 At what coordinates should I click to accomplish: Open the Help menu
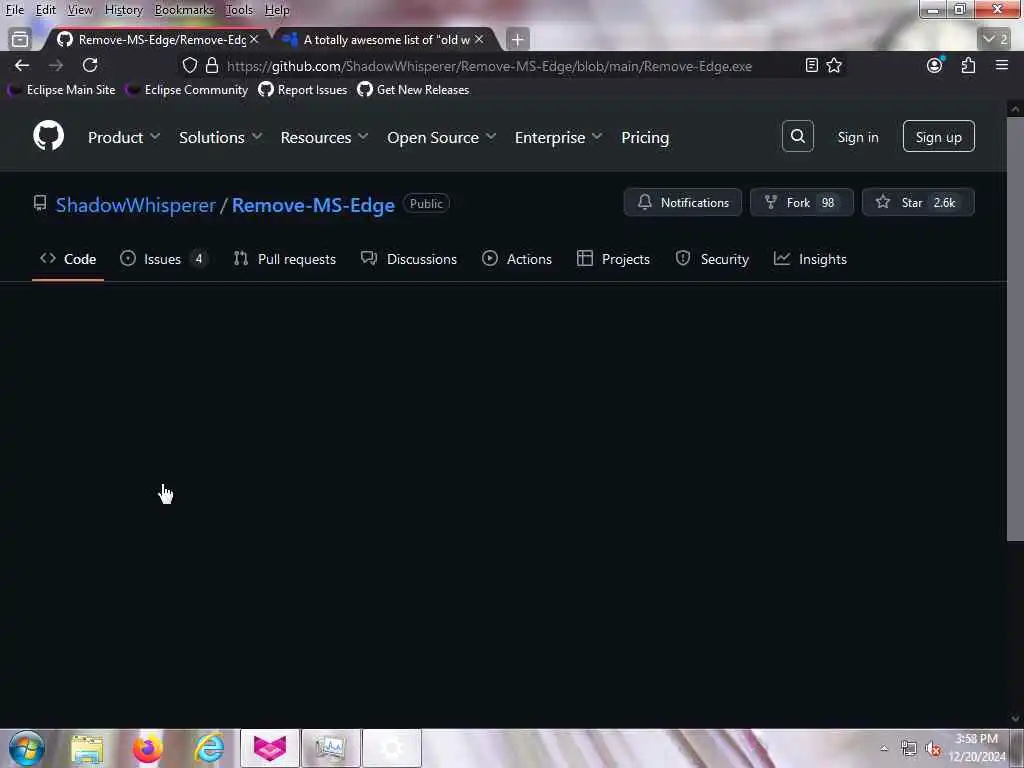click(277, 10)
